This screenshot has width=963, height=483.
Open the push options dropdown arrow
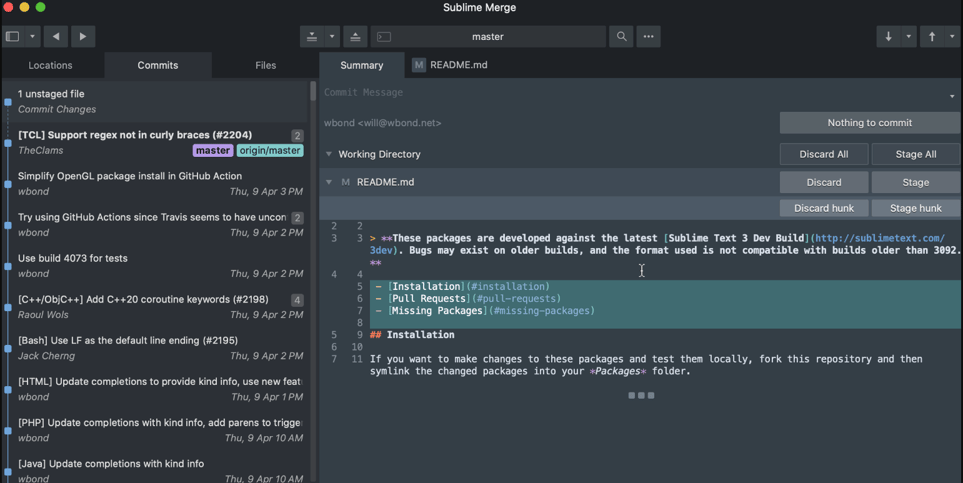tap(953, 36)
